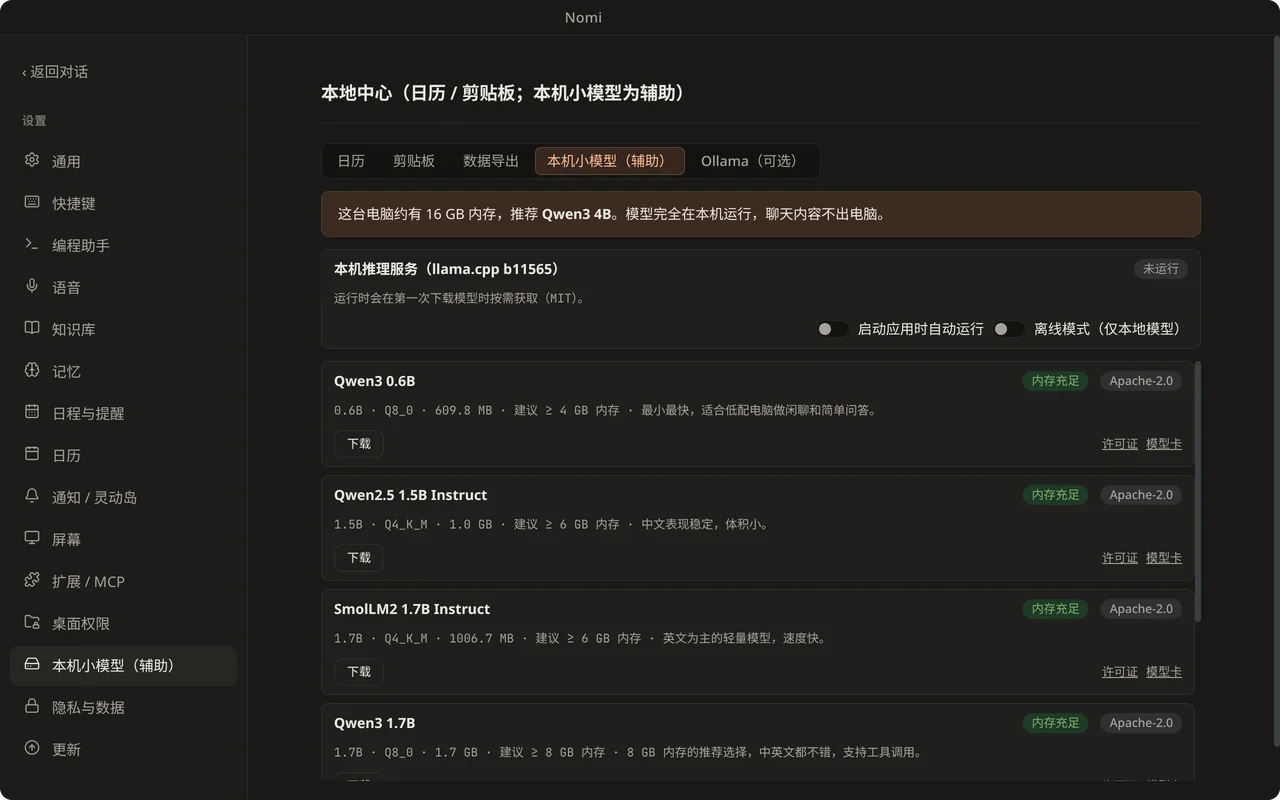Click the 快捷键 keyboard icon
Screen dimensions: 1280x800
(32, 202)
